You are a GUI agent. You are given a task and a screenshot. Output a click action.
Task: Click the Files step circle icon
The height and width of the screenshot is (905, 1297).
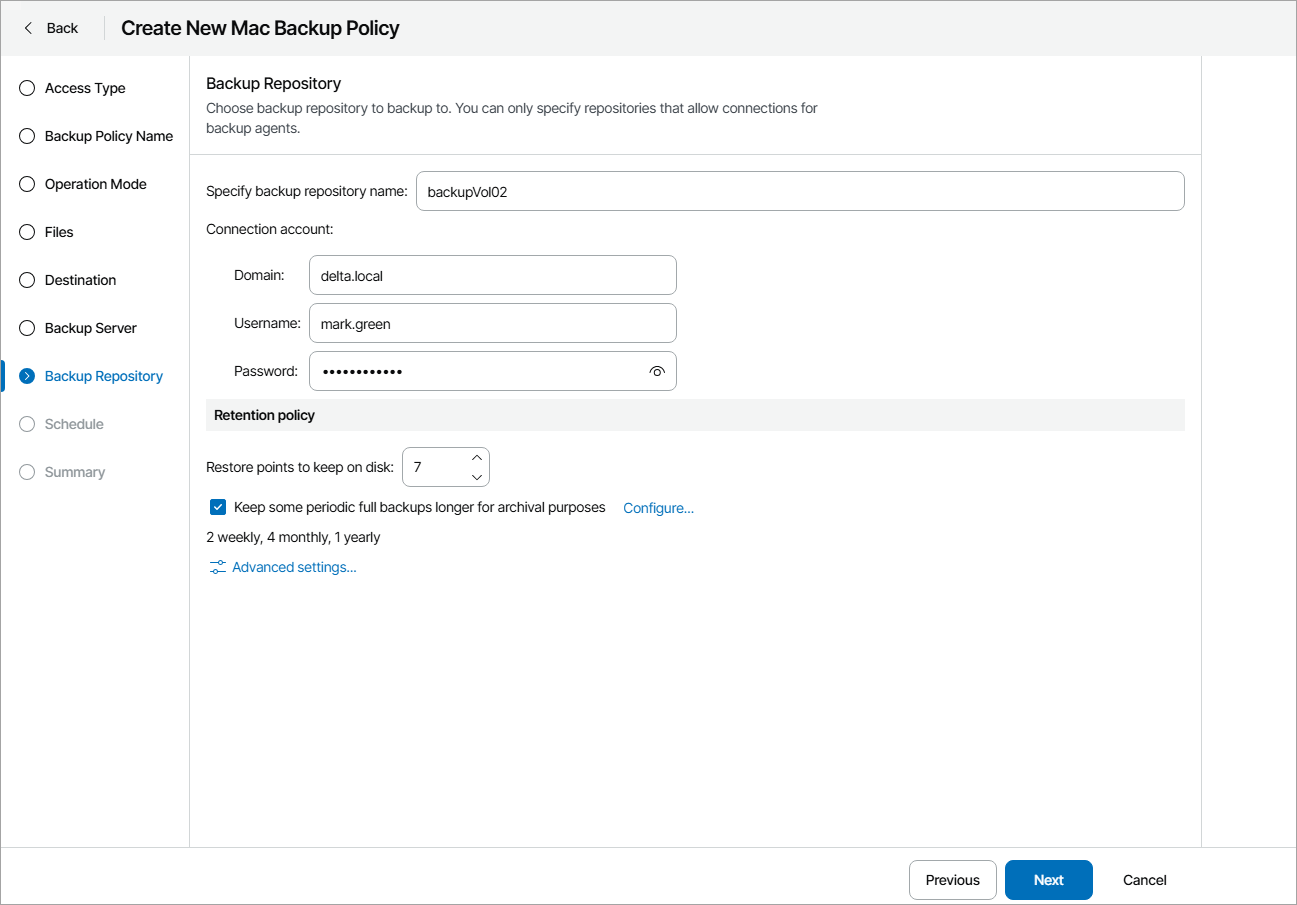[x=27, y=232]
